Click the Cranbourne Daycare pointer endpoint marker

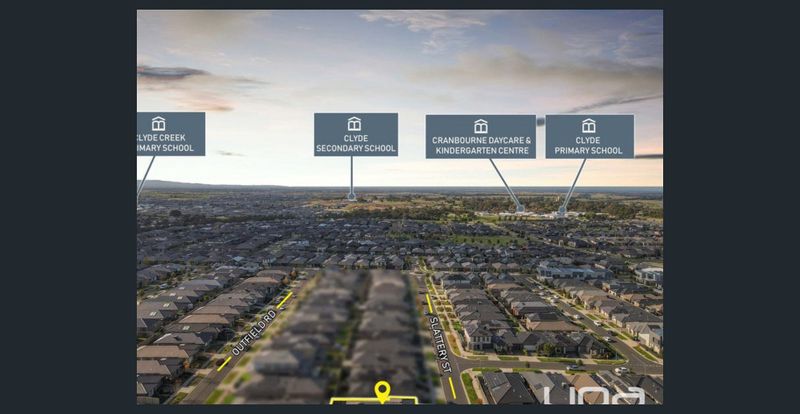[520, 208]
